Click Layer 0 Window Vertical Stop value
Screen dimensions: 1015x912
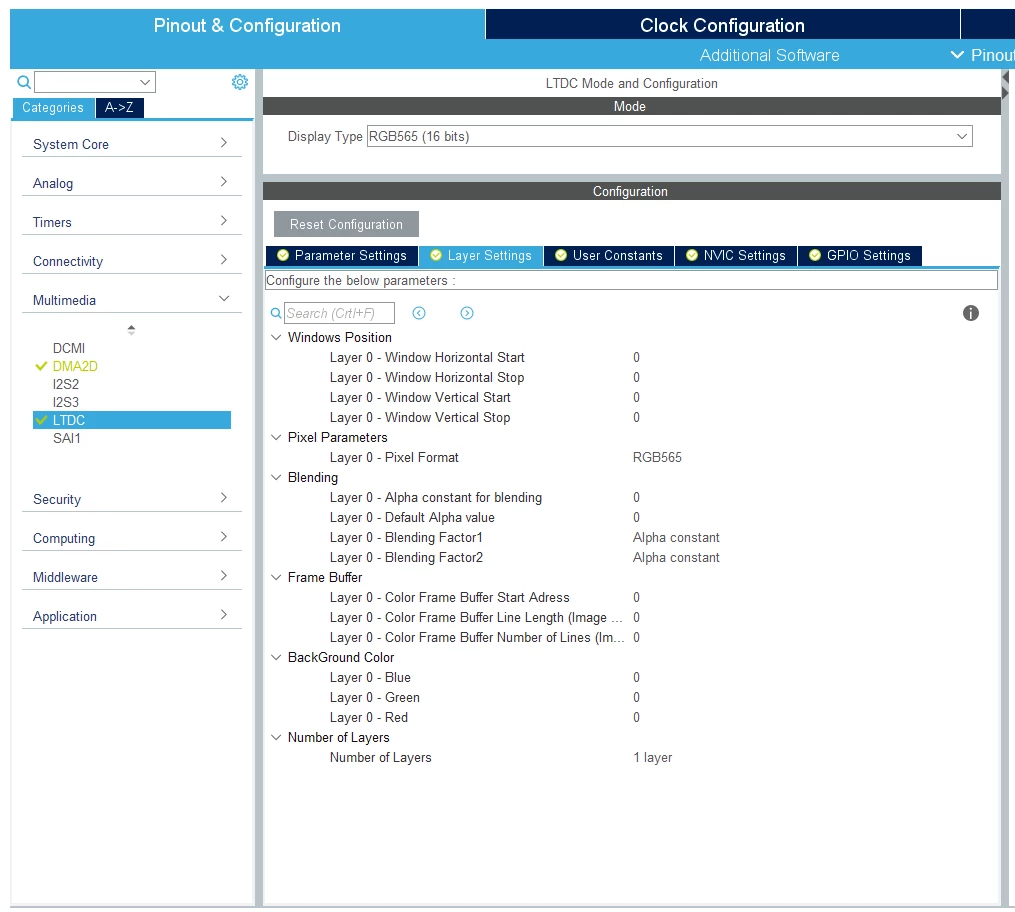click(x=636, y=417)
